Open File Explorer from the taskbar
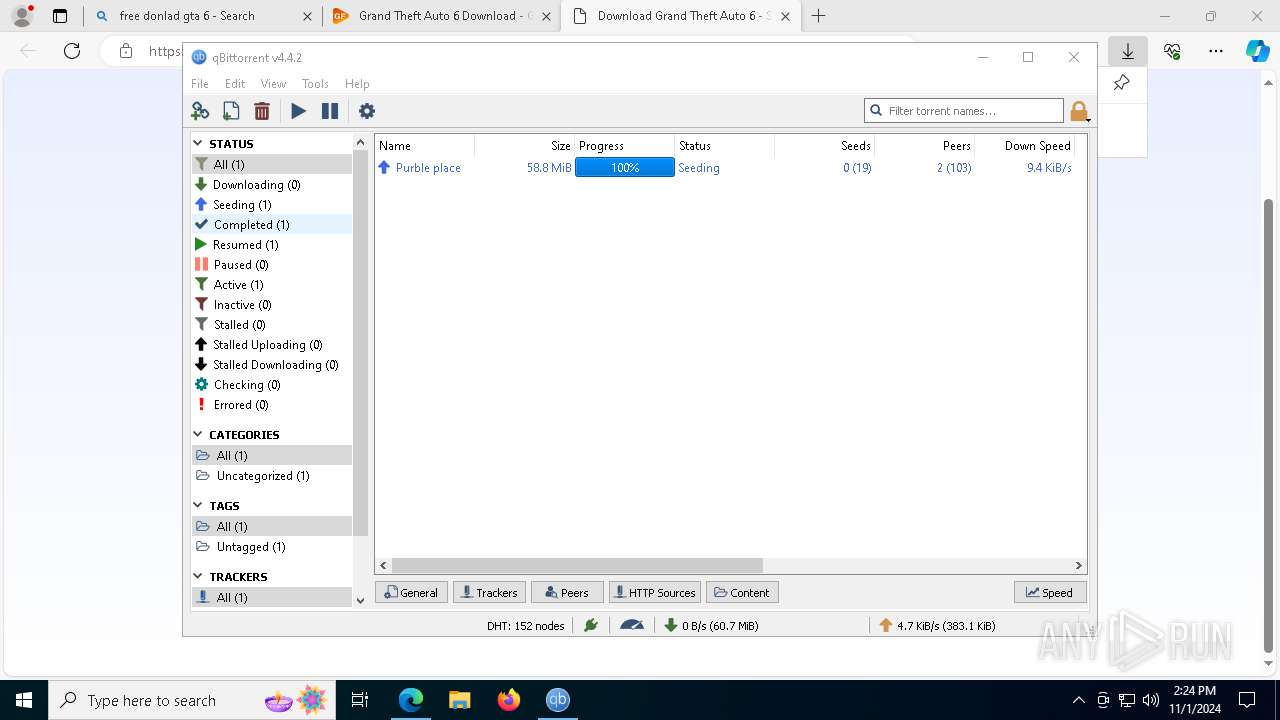 click(x=460, y=700)
